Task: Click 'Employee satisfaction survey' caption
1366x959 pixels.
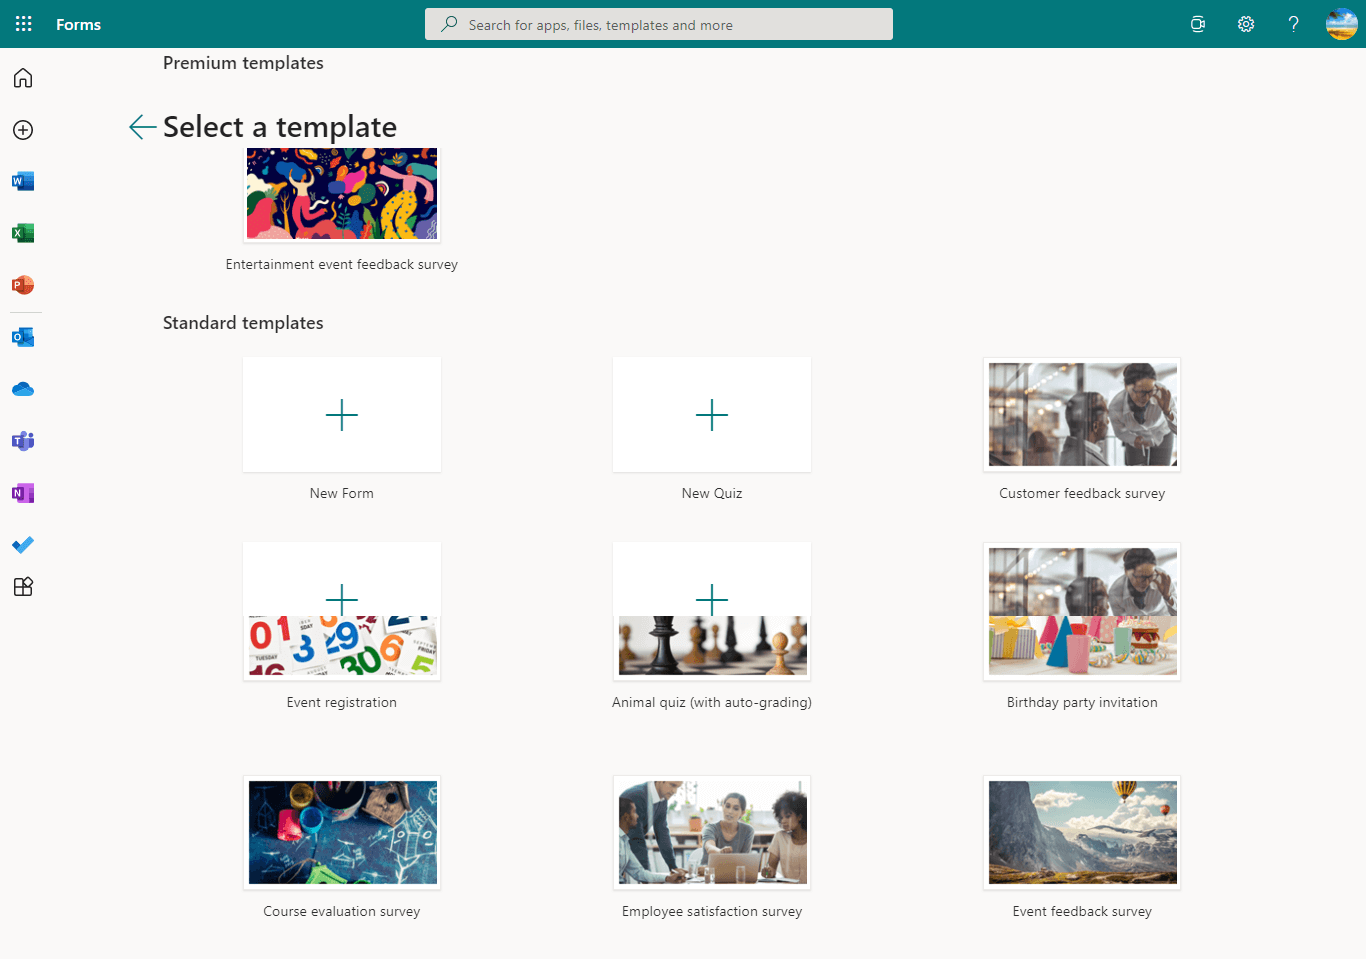Action: pos(712,911)
